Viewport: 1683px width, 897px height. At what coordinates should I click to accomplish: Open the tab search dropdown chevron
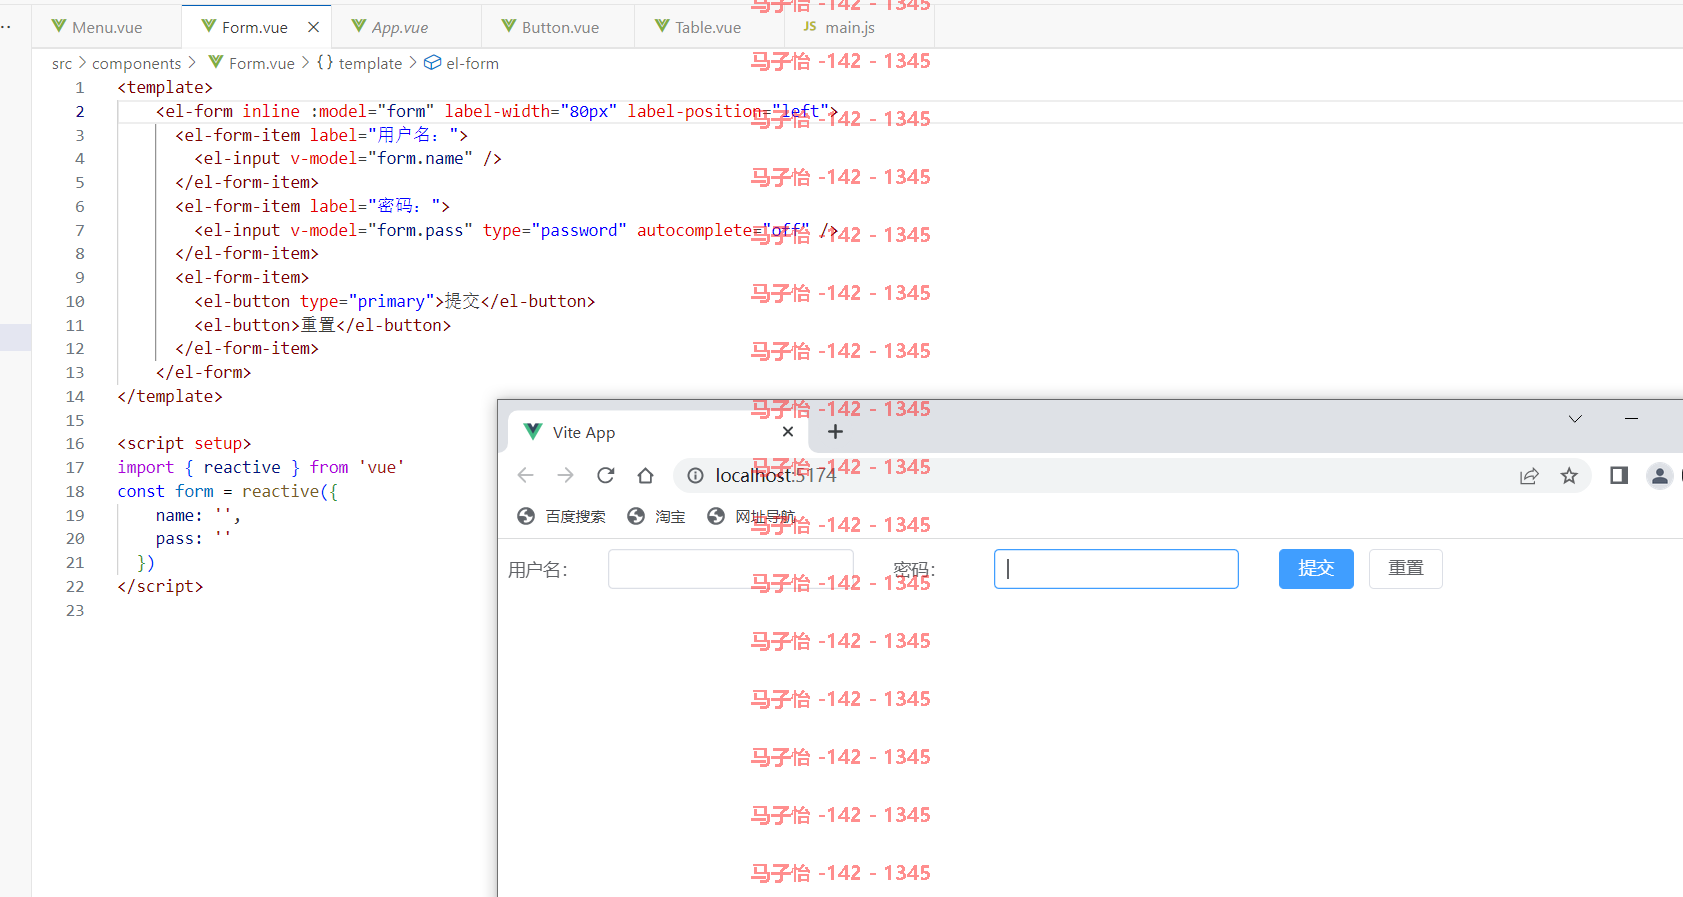click(x=1575, y=419)
